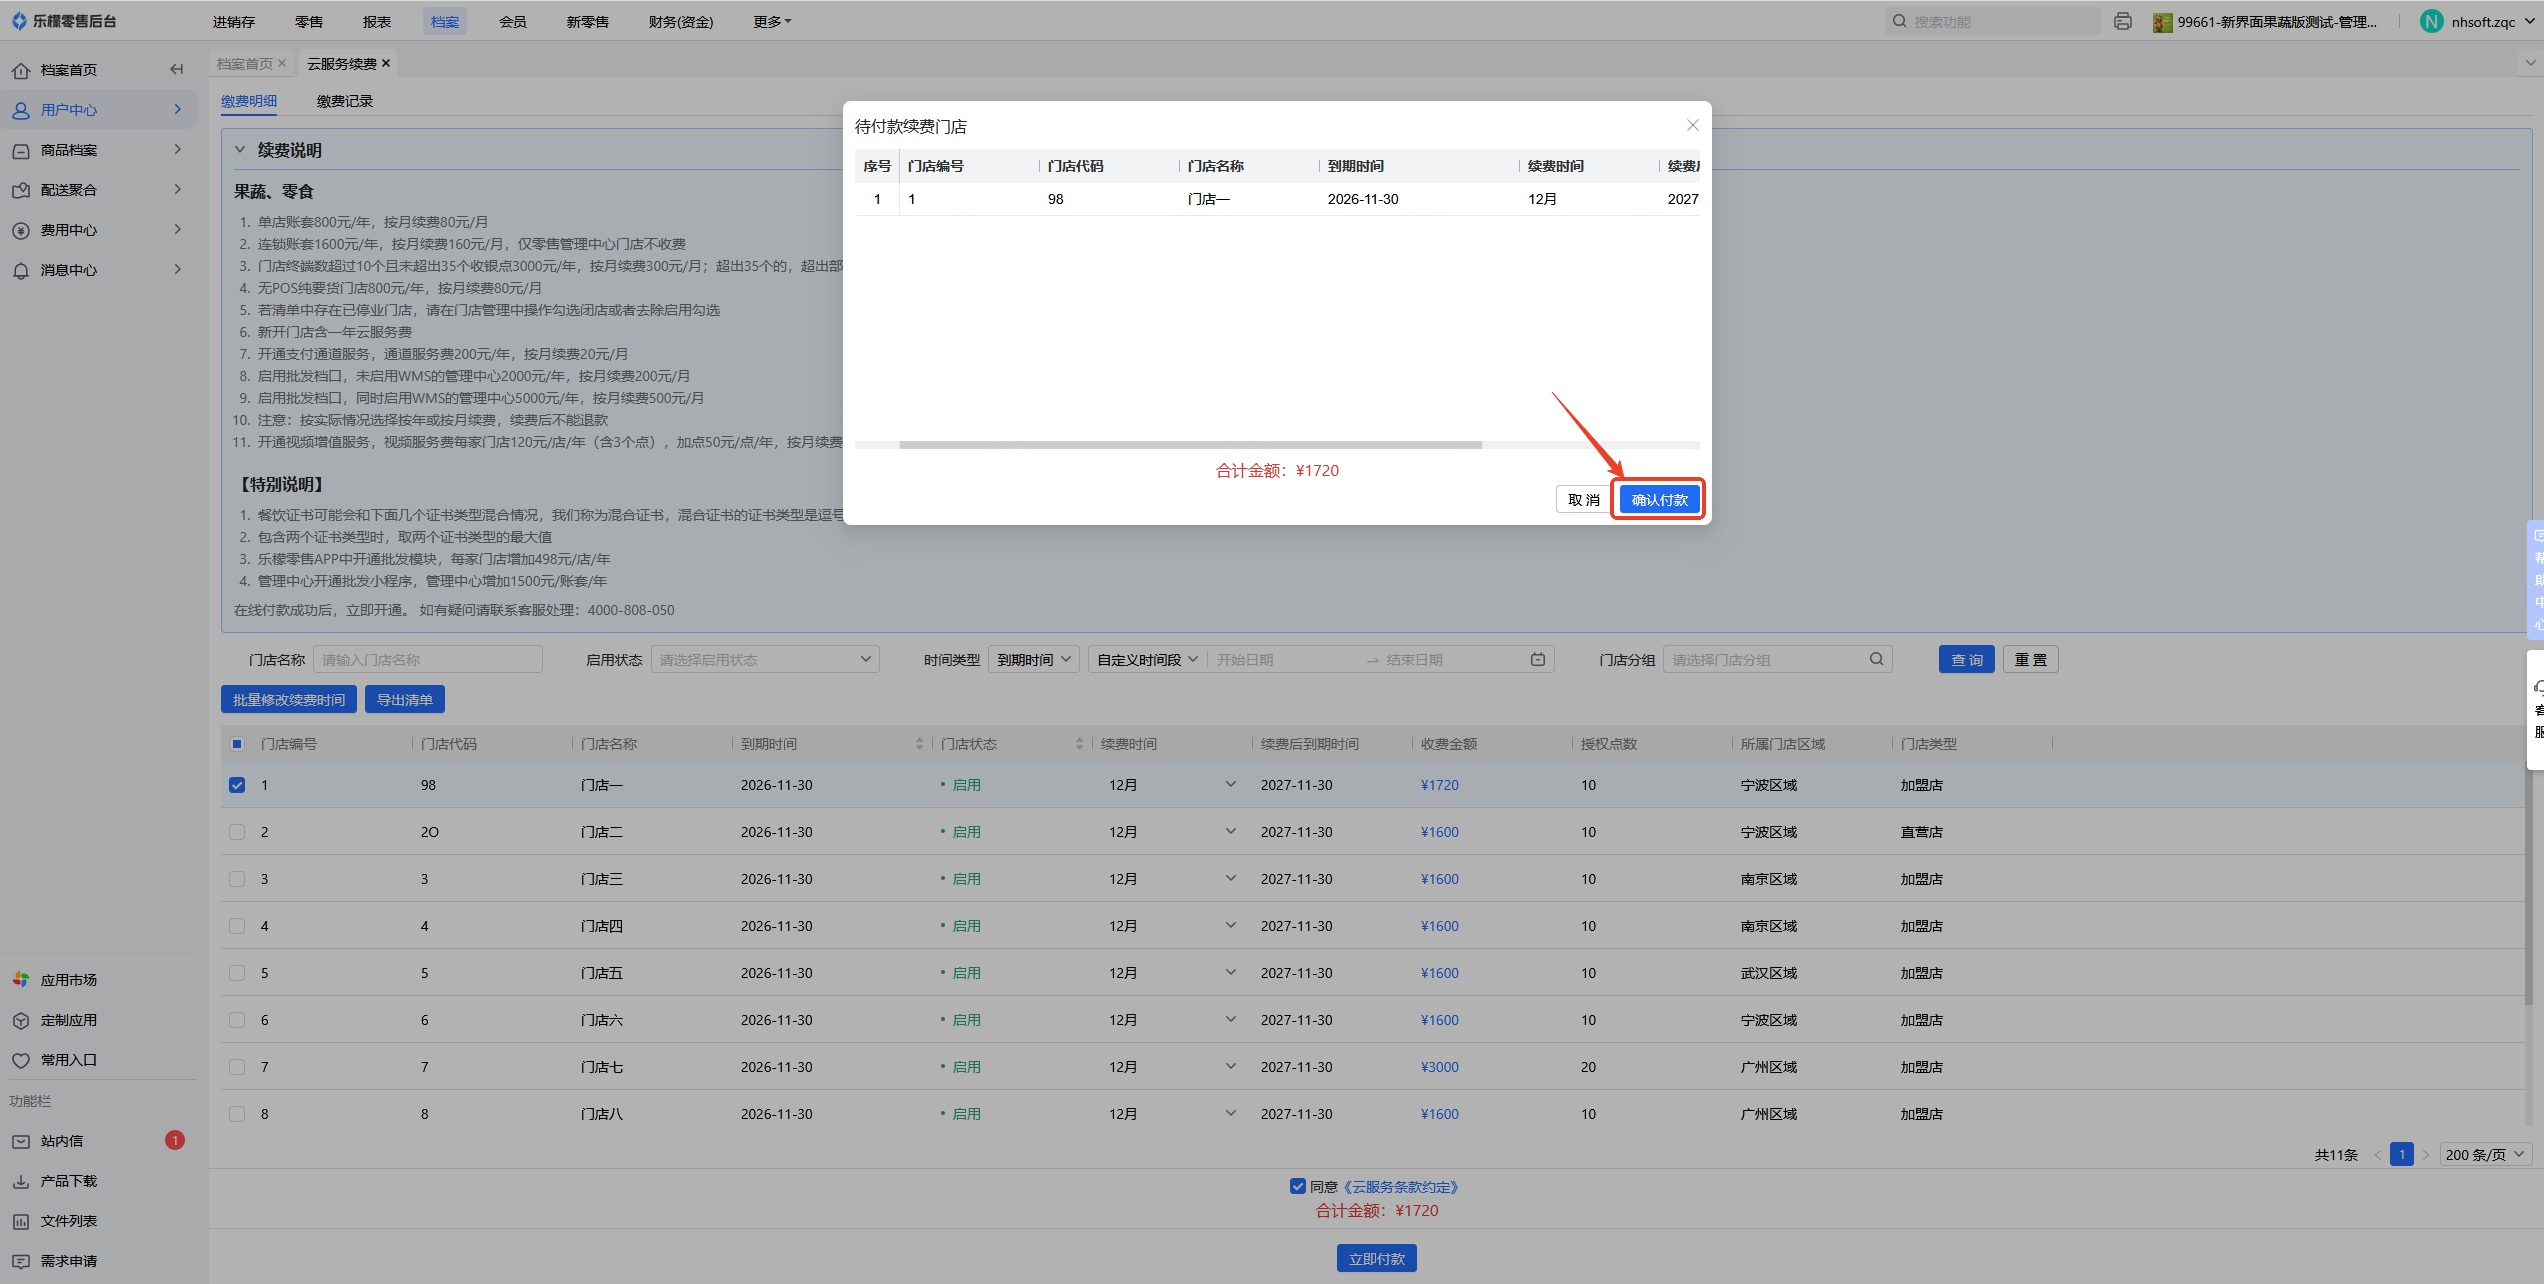Toggle the 同意云服务条款约定 checkbox
This screenshot has width=2544, height=1284.
(1297, 1186)
